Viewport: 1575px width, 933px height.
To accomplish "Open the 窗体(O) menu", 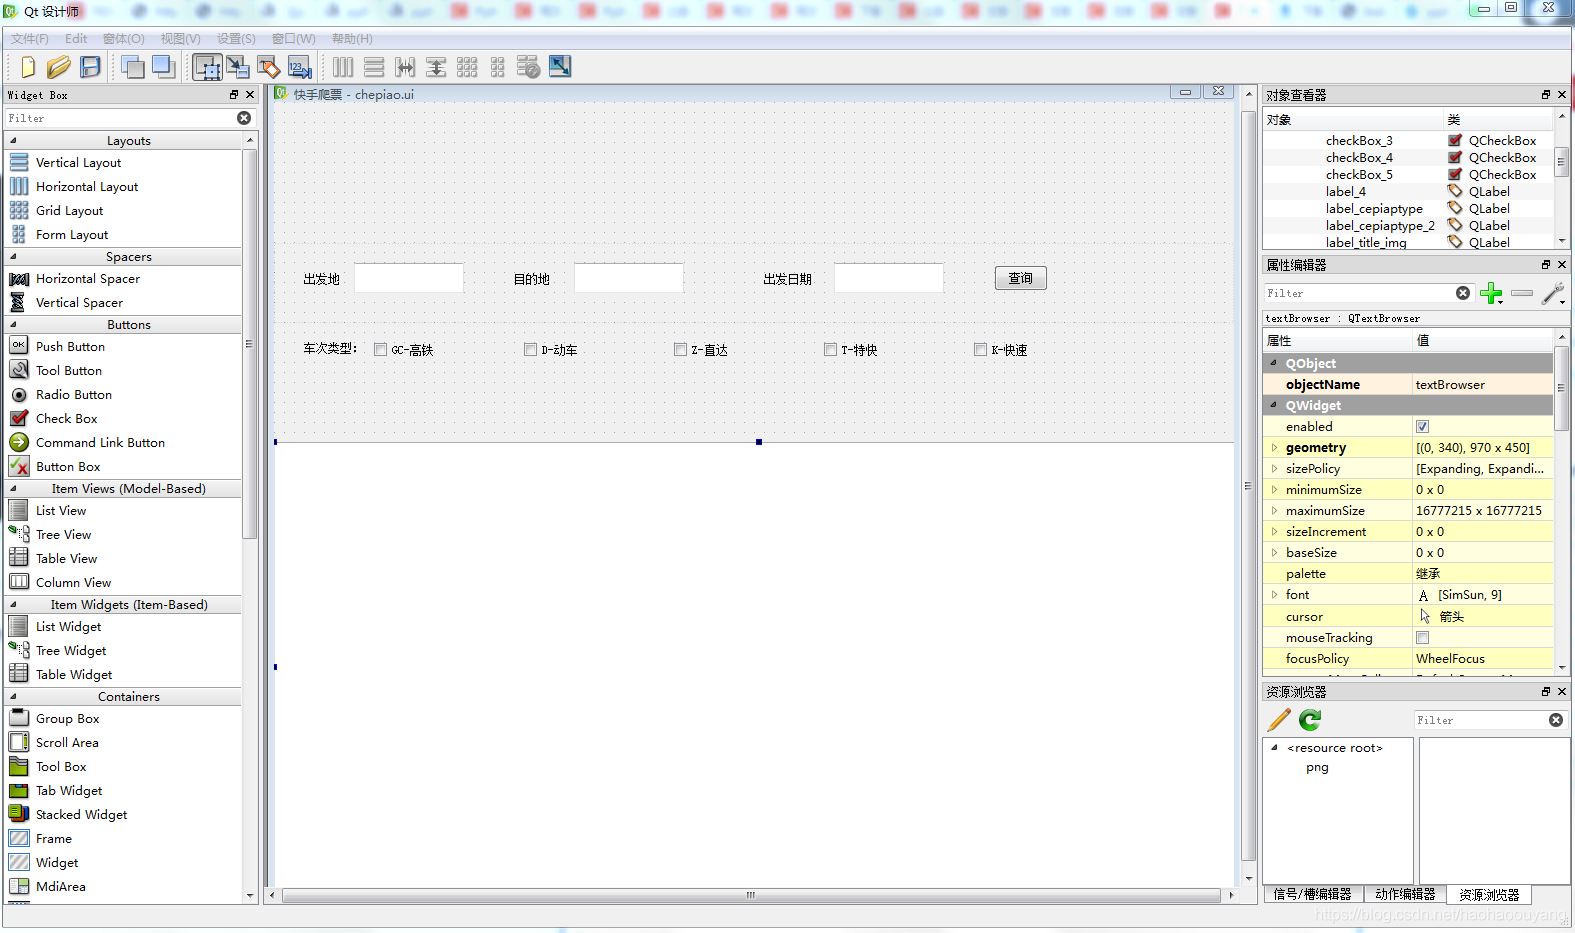I will coord(124,39).
